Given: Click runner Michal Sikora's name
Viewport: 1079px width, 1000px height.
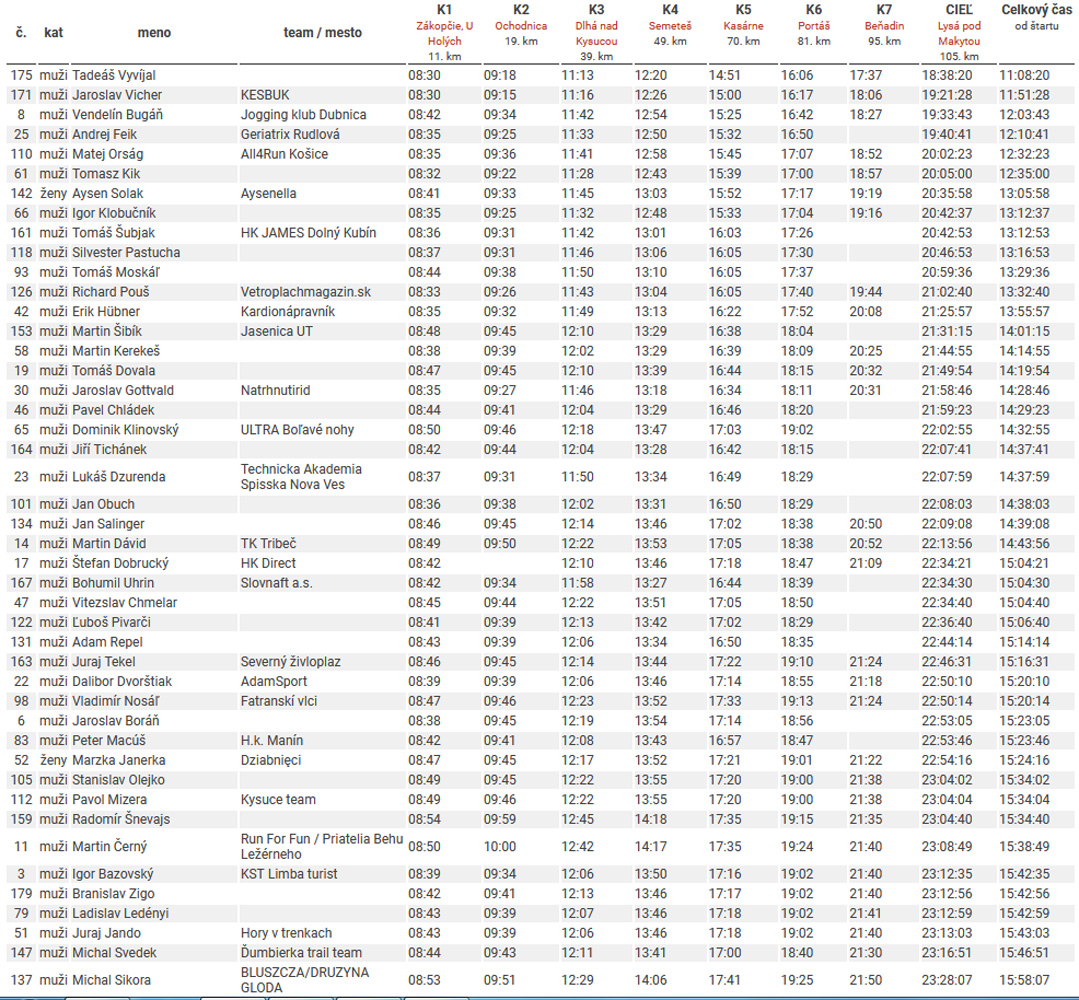Looking at the screenshot, I should tap(109, 980).
